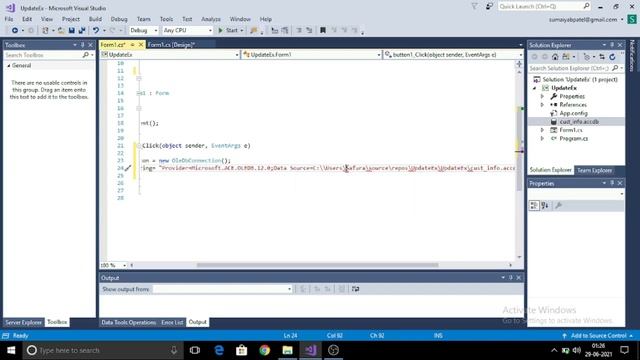Viewport: 640px width, 360px height.
Task: Click the split editor icon above vertical scrollbar
Action: coord(519,64)
